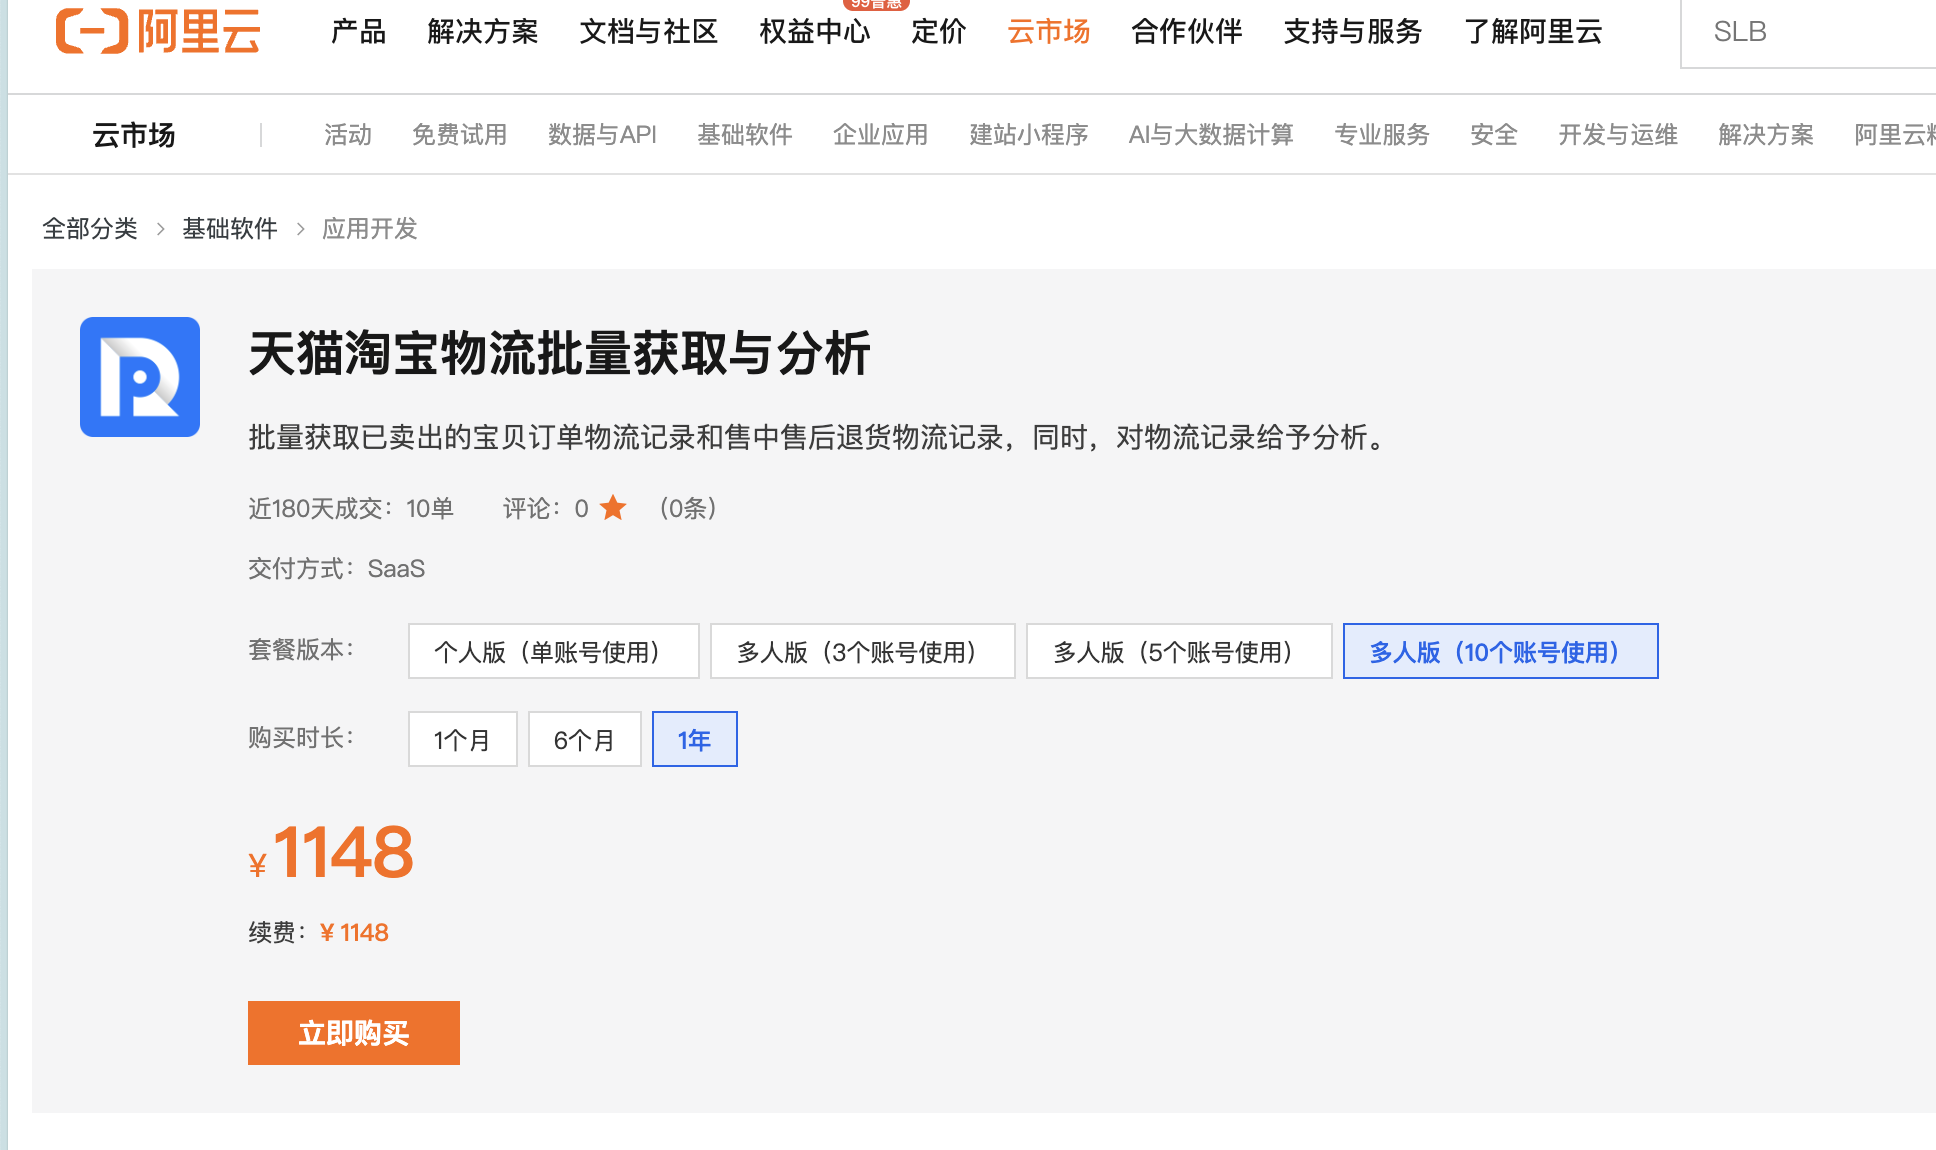Switch to the 数据与API tab
1936x1150 pixels.
pos(602,135)
